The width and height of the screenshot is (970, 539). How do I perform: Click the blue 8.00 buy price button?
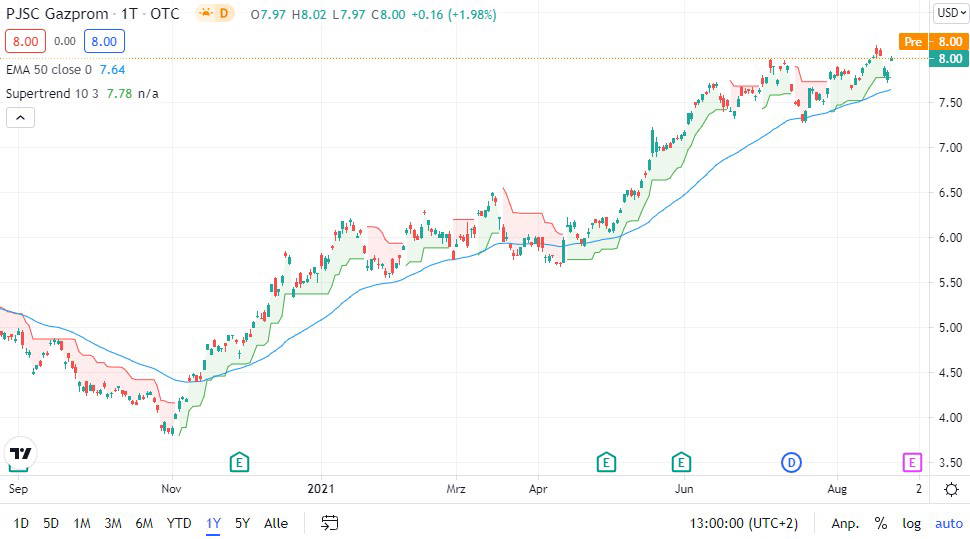[104, 41]
